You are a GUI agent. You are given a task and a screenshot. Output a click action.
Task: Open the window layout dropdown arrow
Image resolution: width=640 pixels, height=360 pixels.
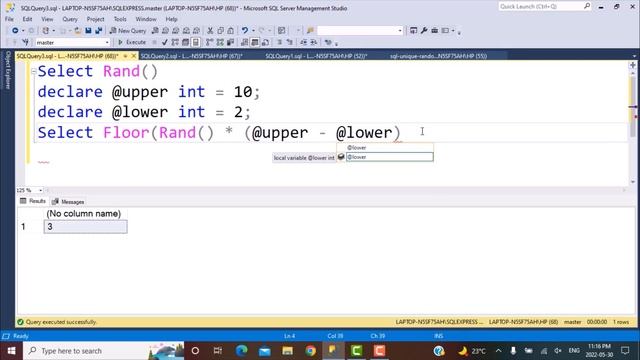[453, 31]
